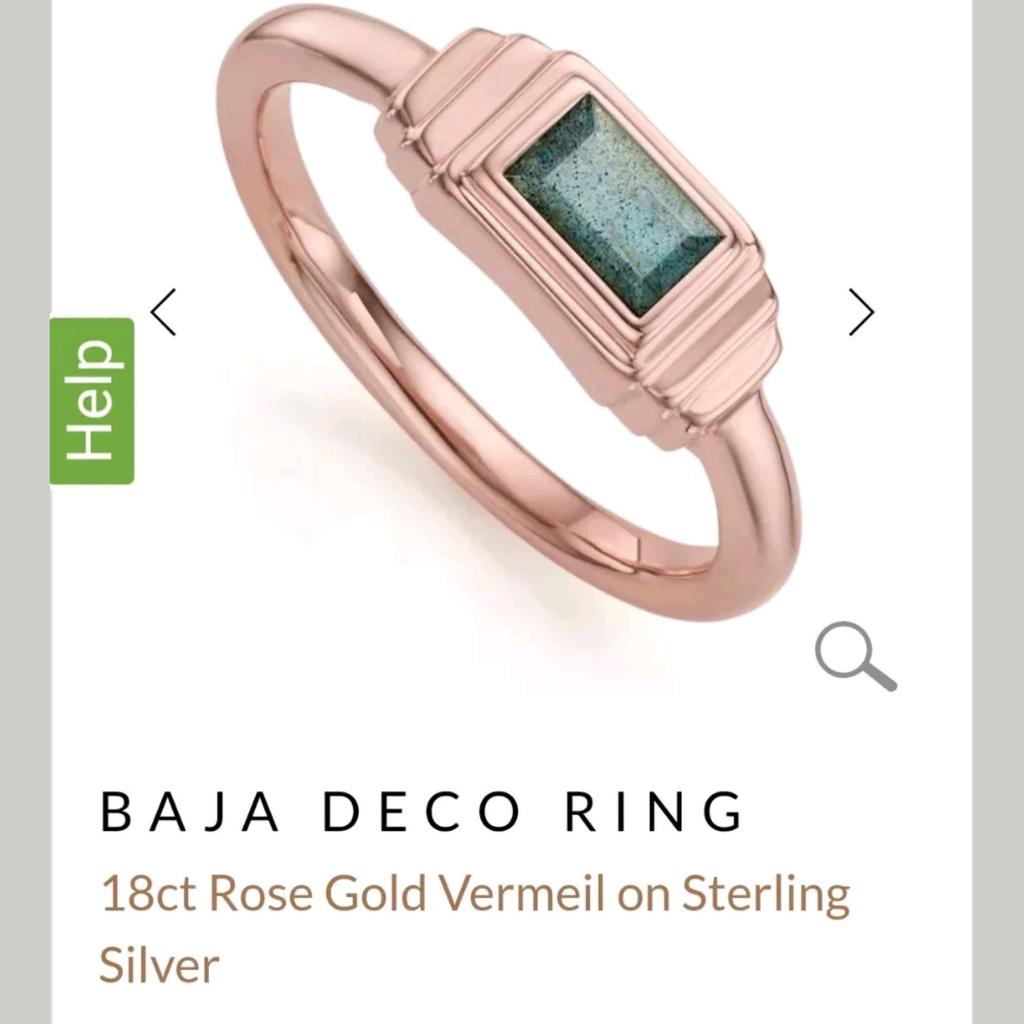Viewport: 1024px width, 1024px height.
Task: Click the left gray page margin
Action: point(25,512)
